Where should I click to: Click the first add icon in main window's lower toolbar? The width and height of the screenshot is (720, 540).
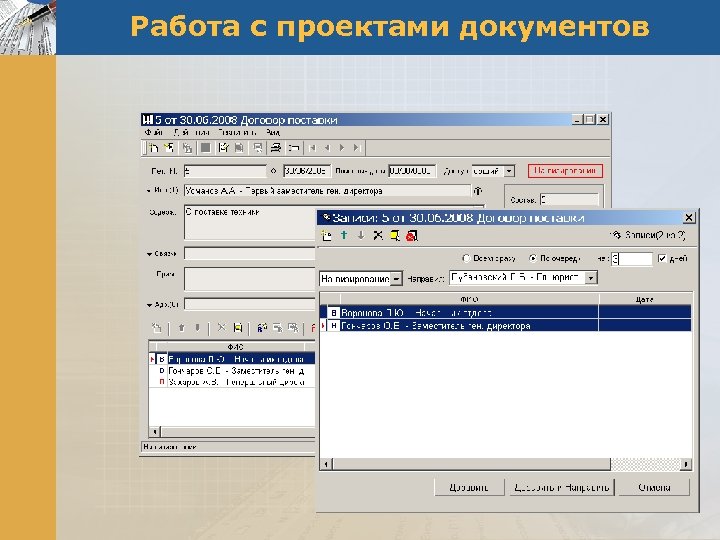[x=157, y=327]
